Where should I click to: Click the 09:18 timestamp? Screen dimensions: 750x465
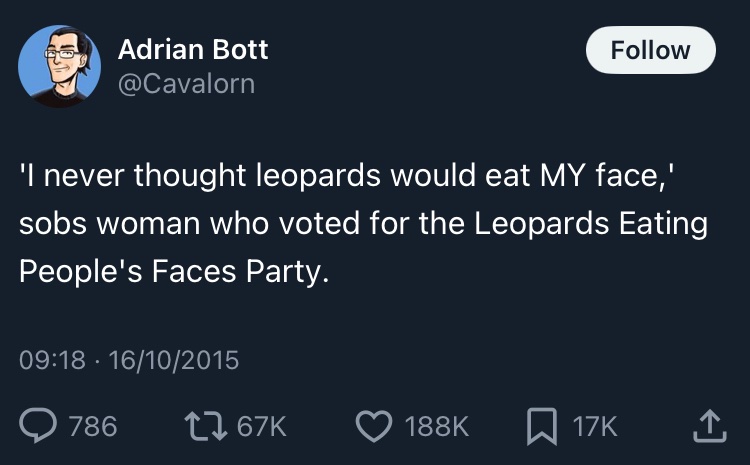[x=52, y=360]
